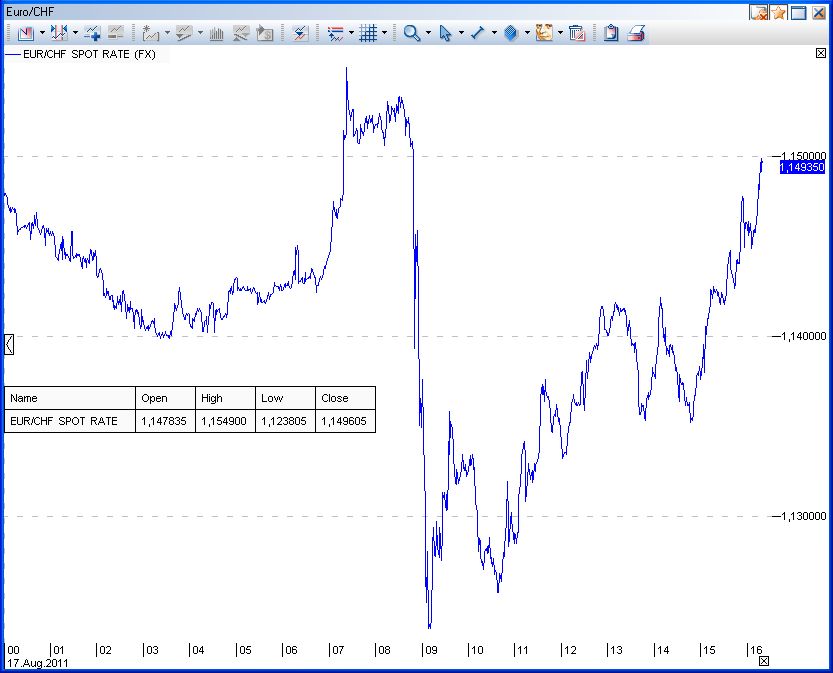Select the pointer cursor tool
Image resolution: width=833 pixels, height=673 pixels.
tap(445, 33)
